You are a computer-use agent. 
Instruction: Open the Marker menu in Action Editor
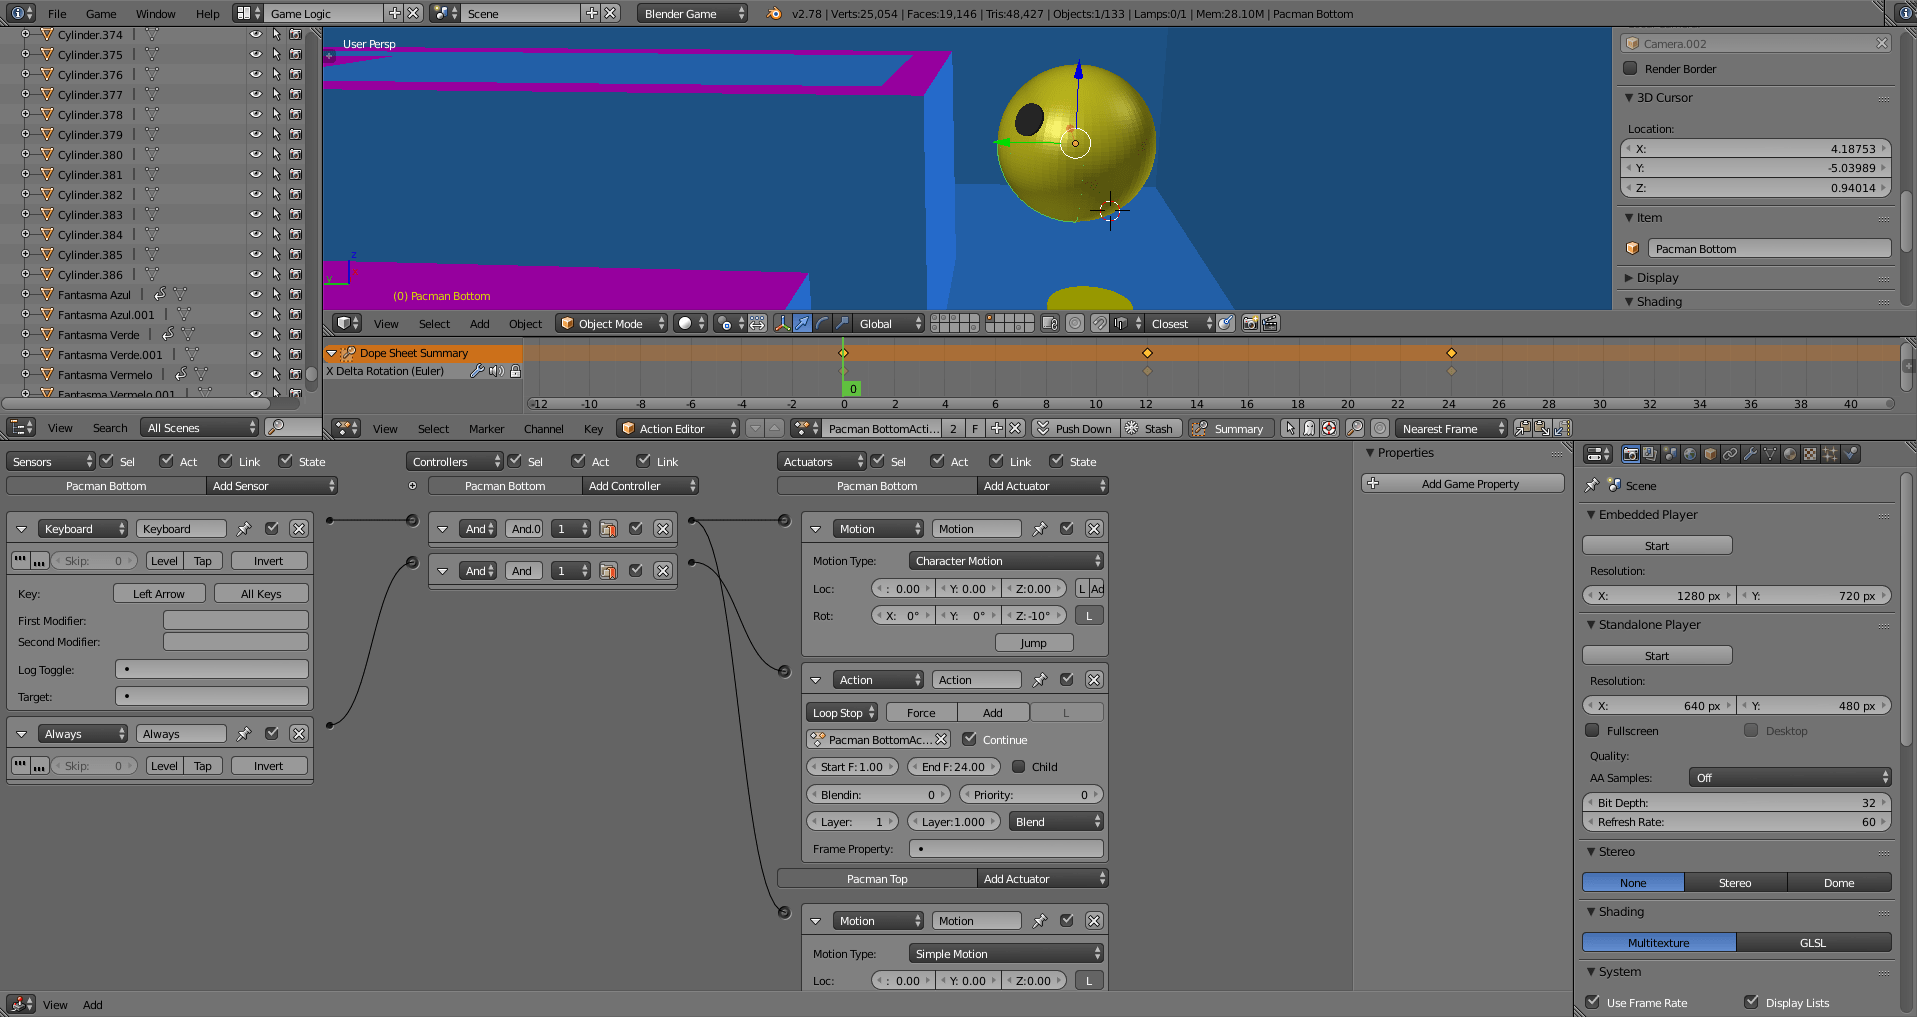tap(486, 429)
